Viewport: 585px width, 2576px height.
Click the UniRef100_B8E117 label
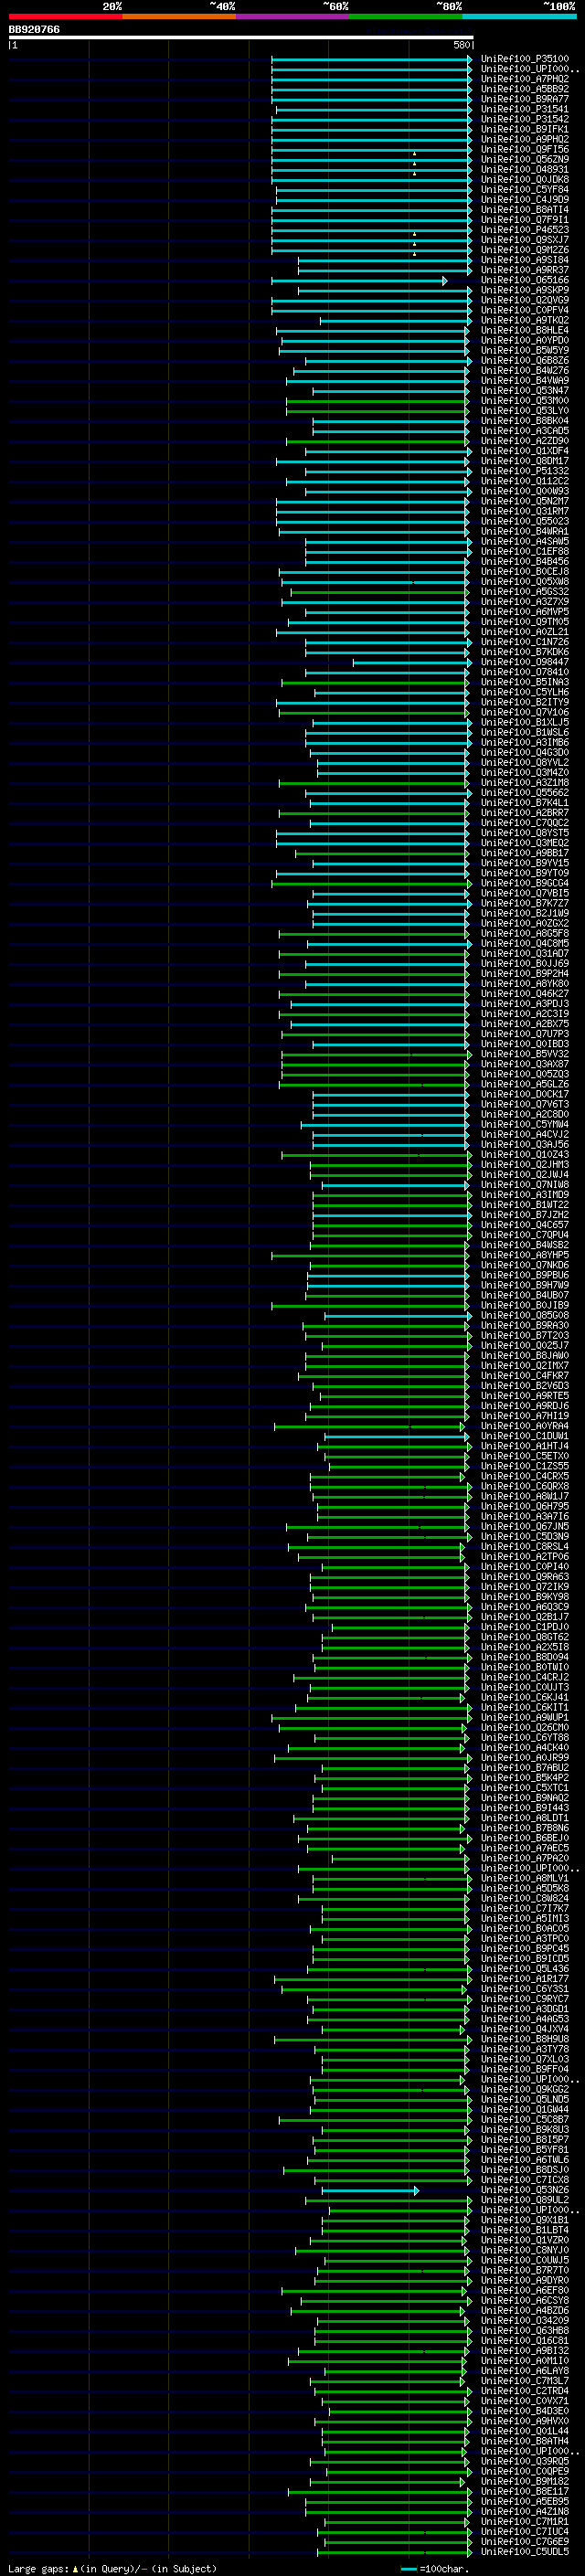(524, 2491)
